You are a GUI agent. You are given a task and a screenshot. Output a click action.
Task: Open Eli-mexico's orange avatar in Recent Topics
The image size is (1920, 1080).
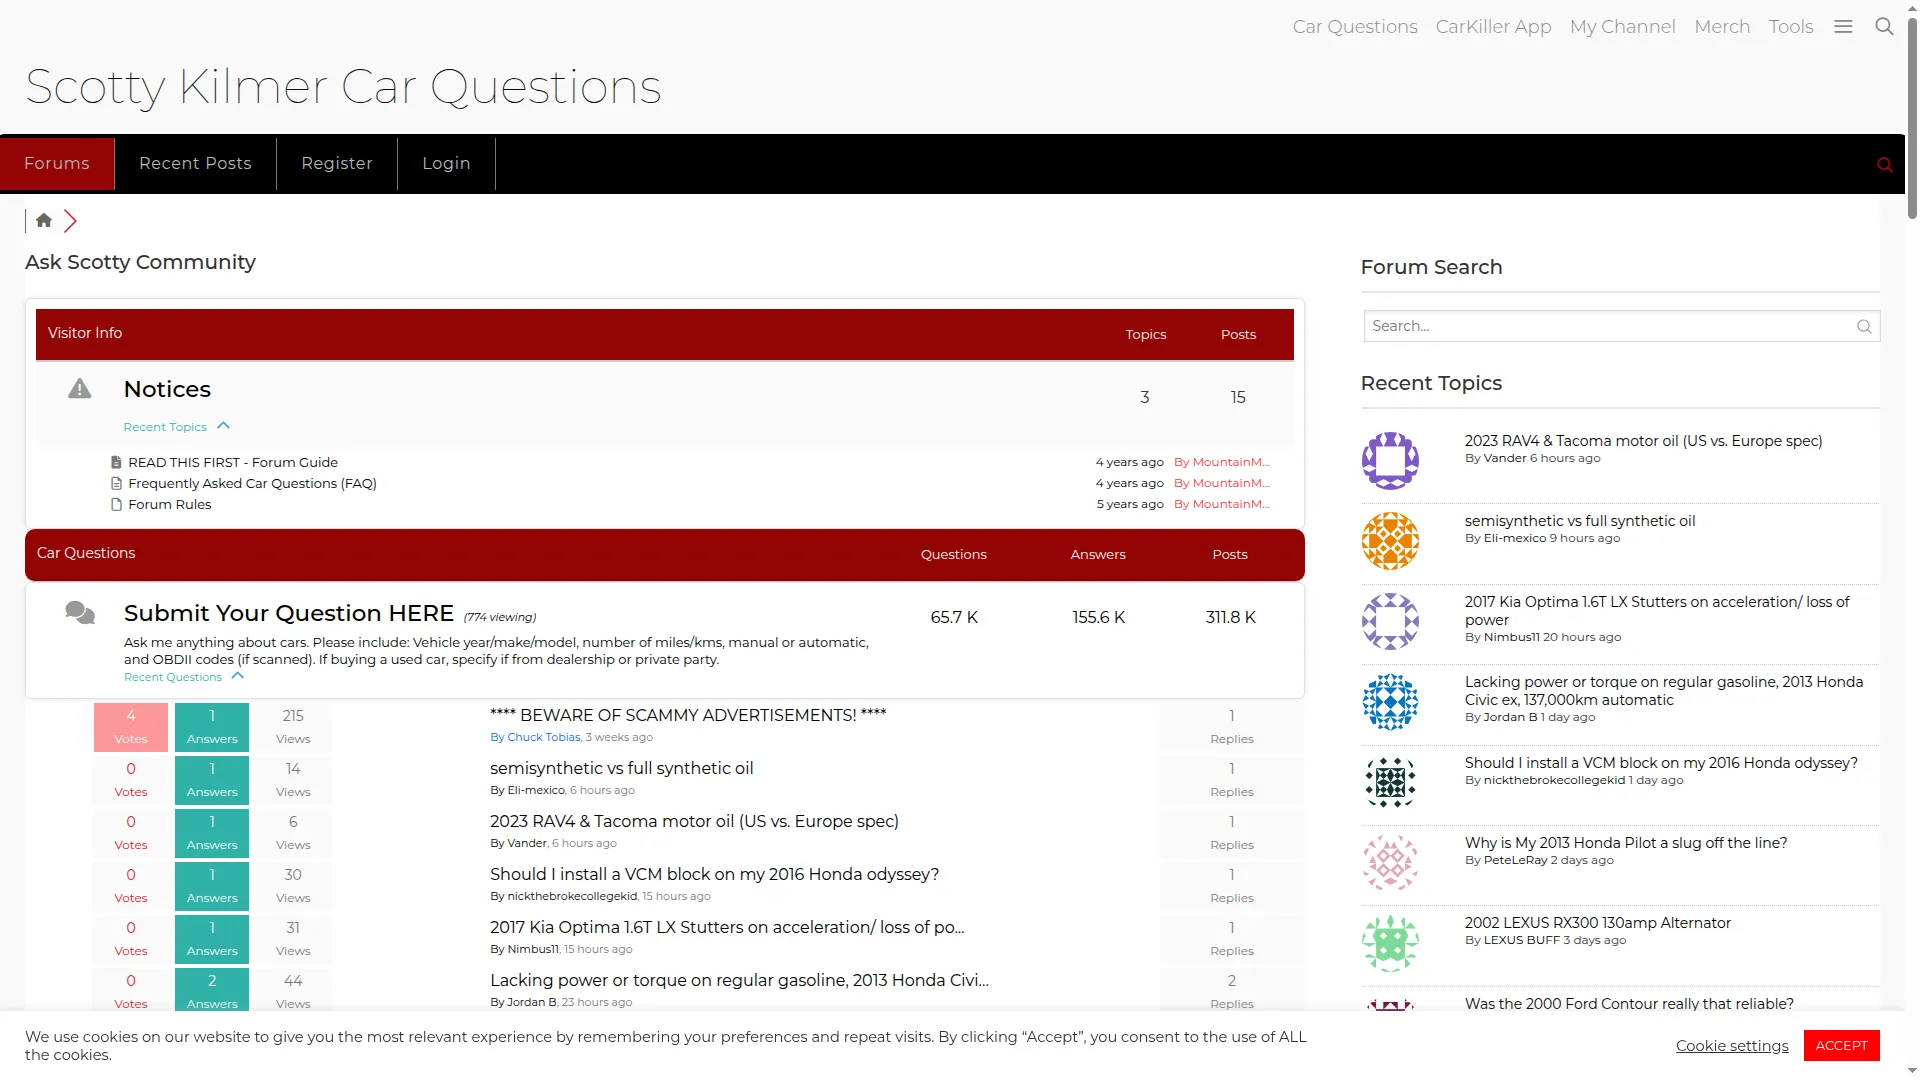pyautogui.click(x=1390, y=541)
